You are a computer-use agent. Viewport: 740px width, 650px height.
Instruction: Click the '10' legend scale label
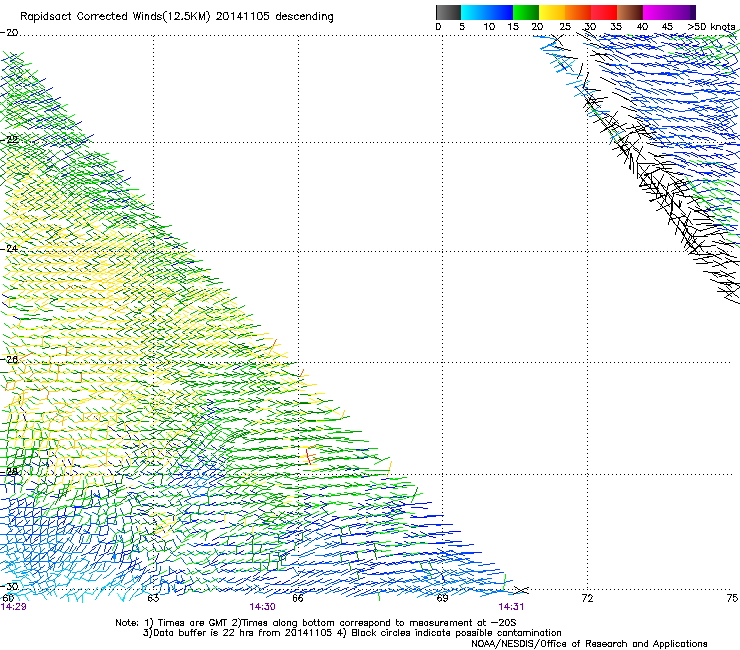(489, 27)
